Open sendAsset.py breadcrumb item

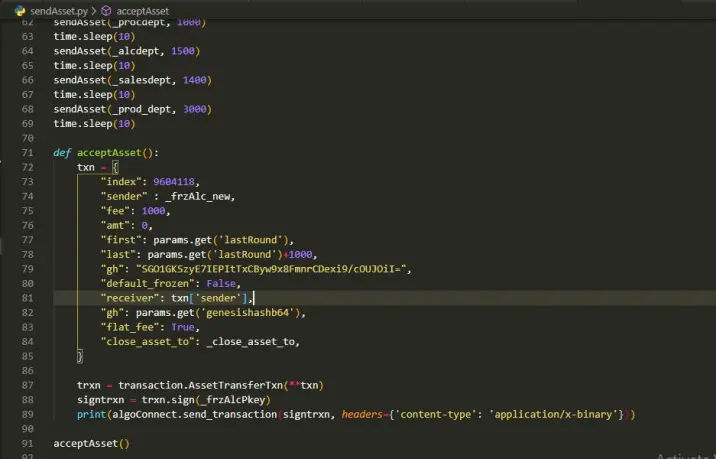coord(58,11)
